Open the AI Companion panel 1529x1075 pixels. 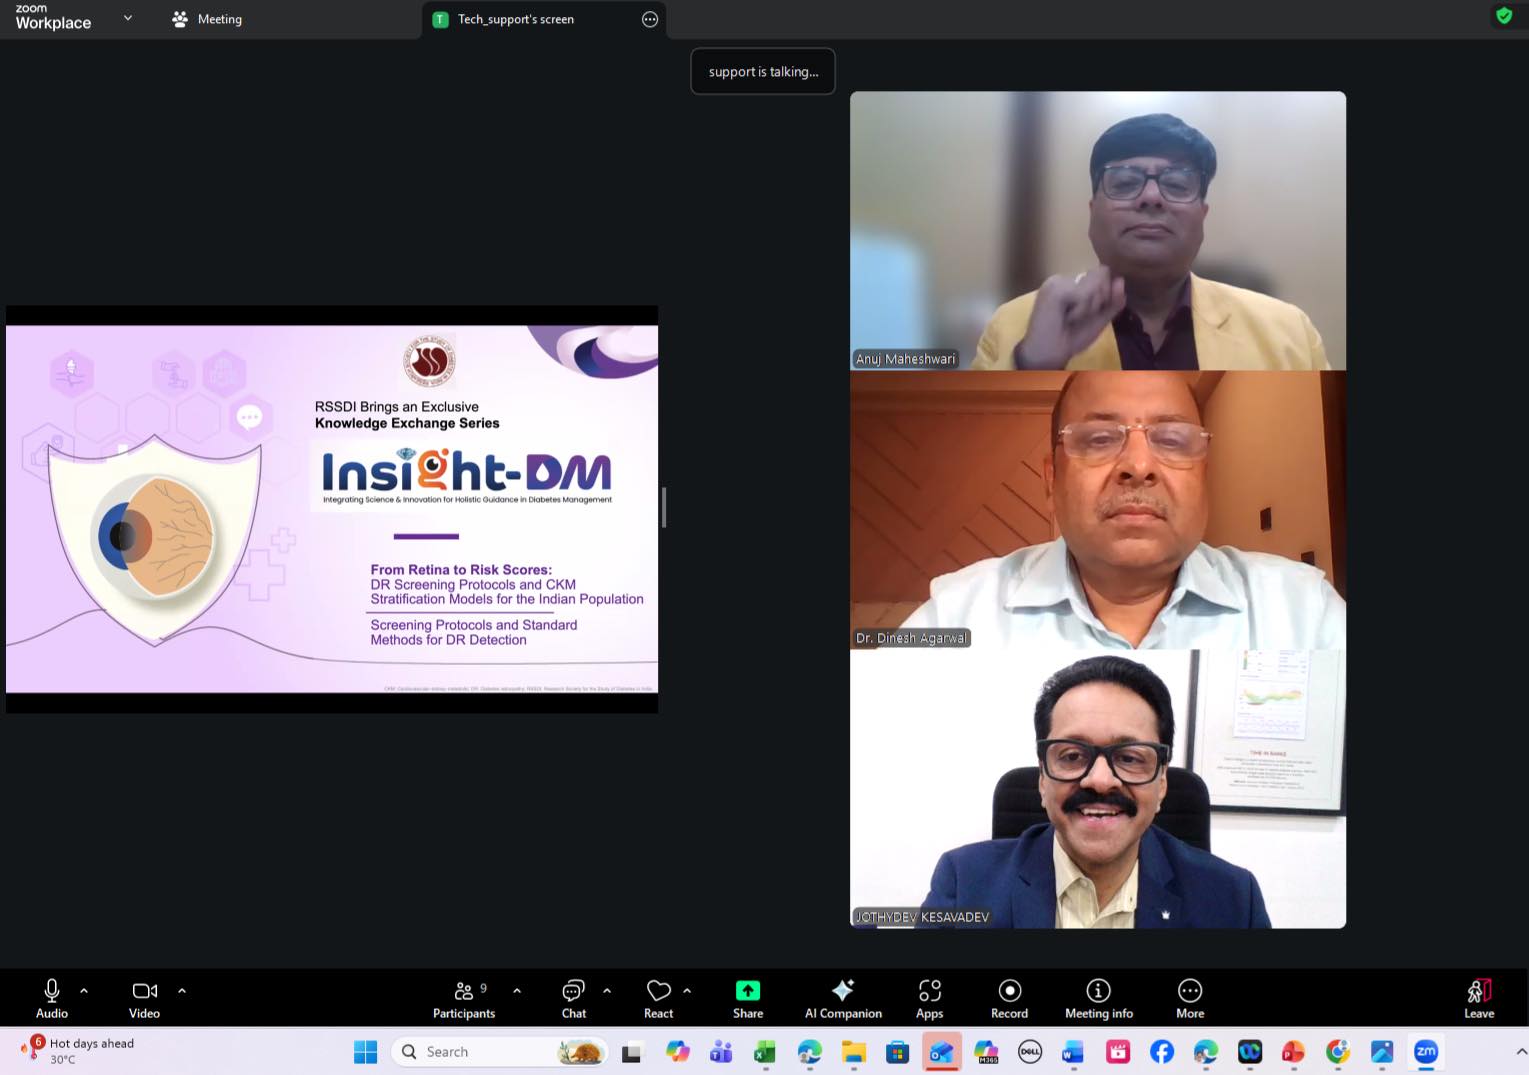[x=843, y=998]
